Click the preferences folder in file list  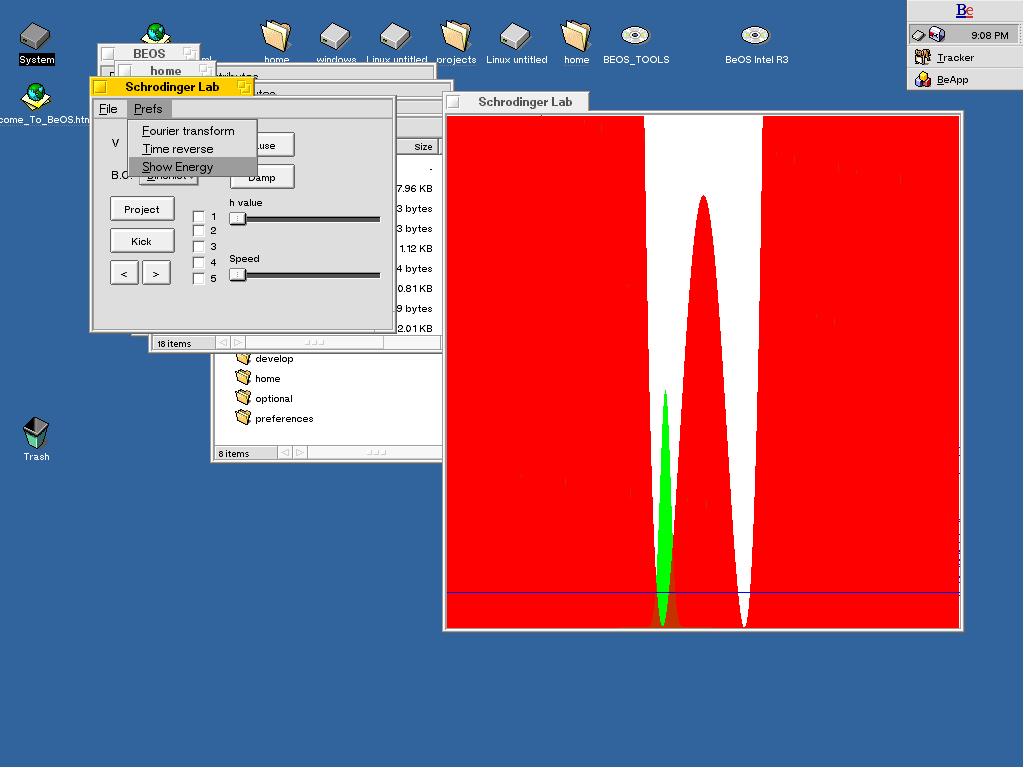tap(274, 419)
